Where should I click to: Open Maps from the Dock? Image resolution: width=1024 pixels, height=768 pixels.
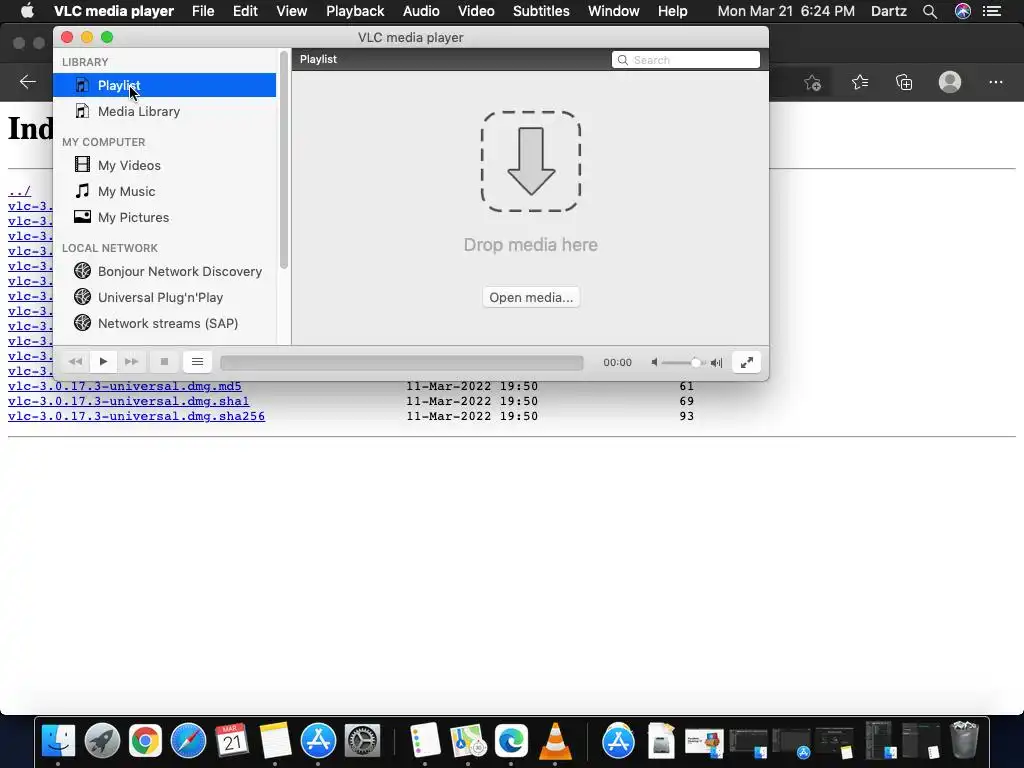[468, 741]
